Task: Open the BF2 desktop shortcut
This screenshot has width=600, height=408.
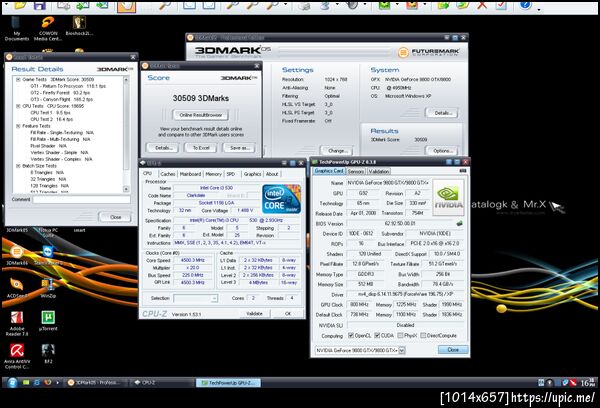Action: click(48, 353)
